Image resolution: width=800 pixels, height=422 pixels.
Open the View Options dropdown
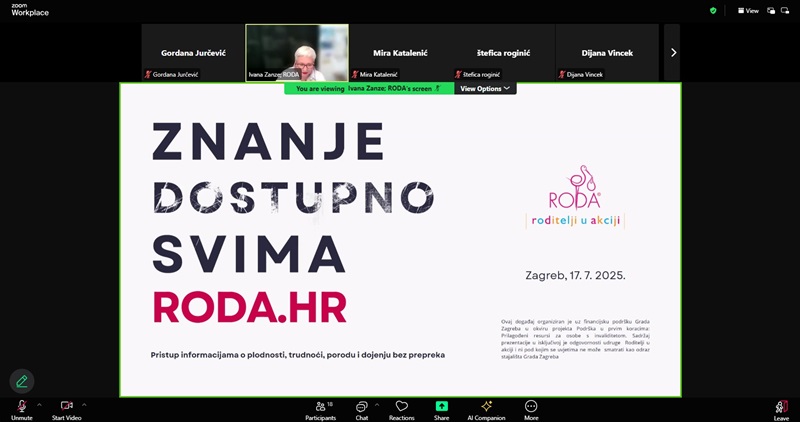[485, 88]
